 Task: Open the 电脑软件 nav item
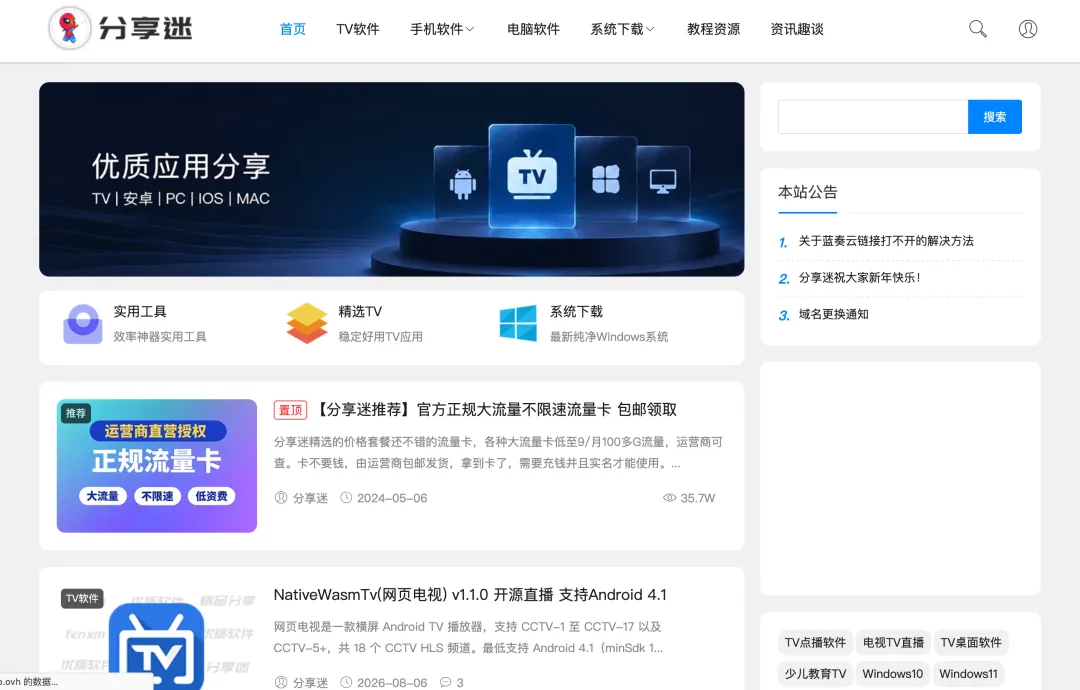click(x=533, y=29)
